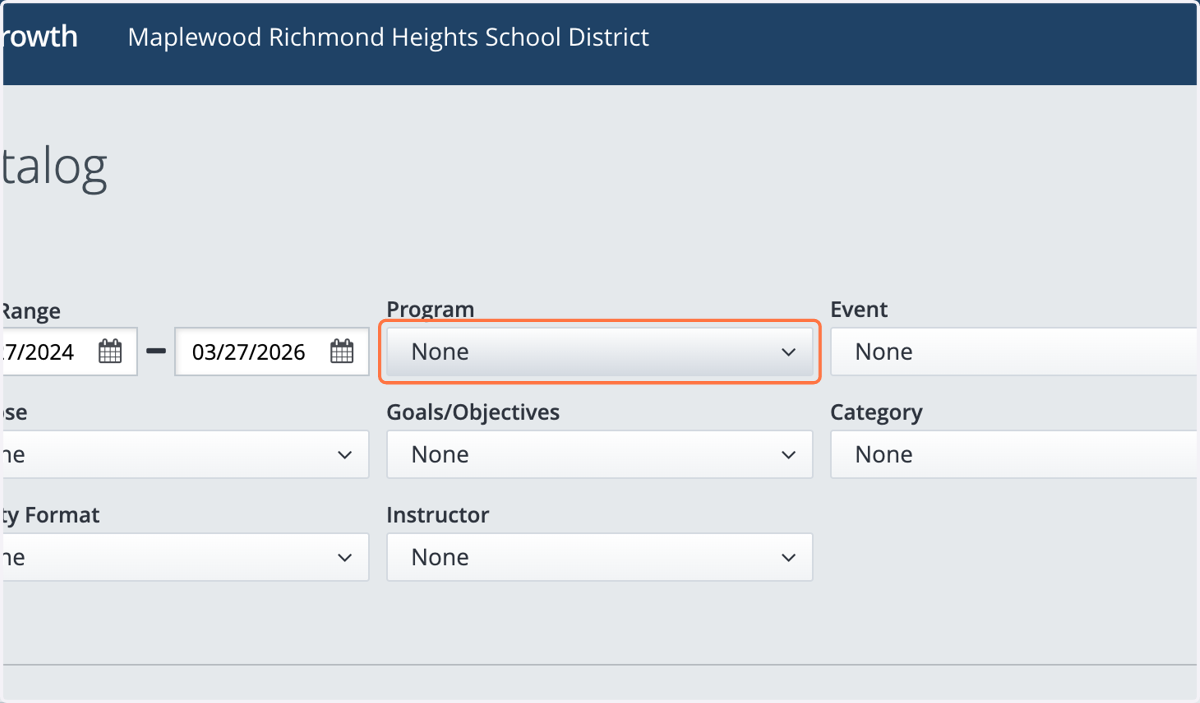Open the Format dropdown beside Instructor
Image resolution: width=1200 pixels, height=703 pixels.
click(185, 557)
